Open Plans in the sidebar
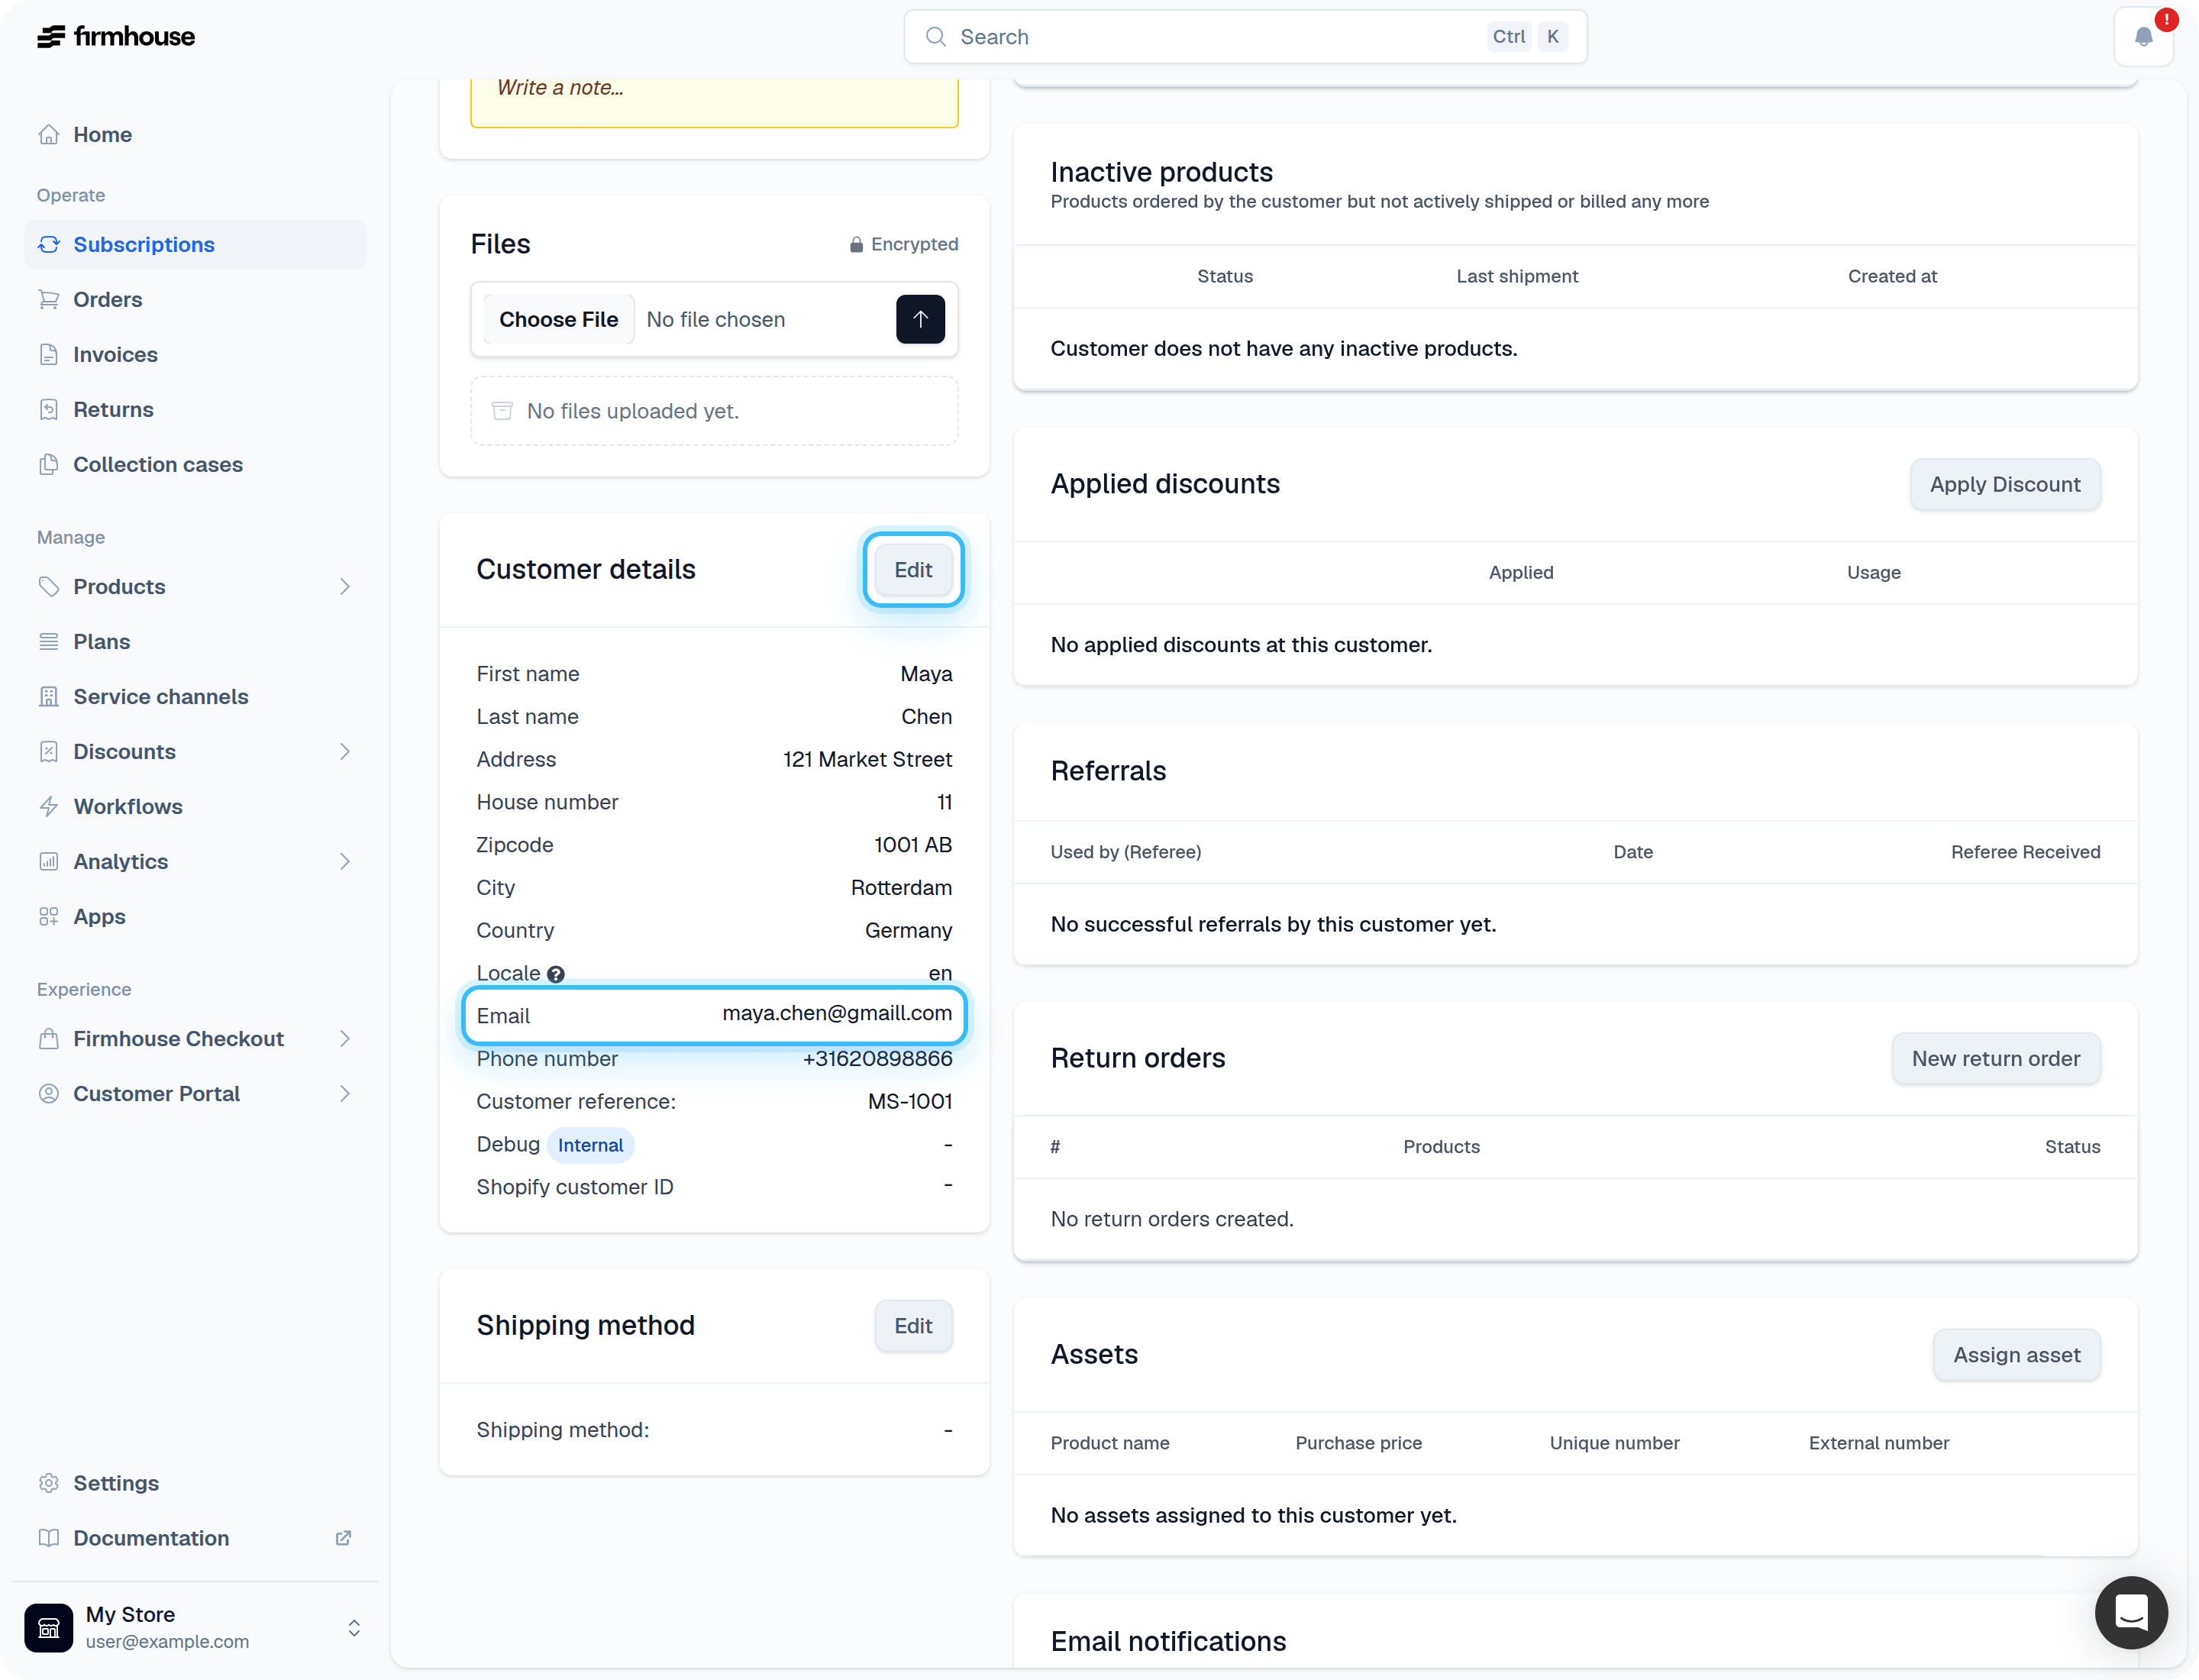Viewport: 2199px width, 1680px height. point(195,641)
